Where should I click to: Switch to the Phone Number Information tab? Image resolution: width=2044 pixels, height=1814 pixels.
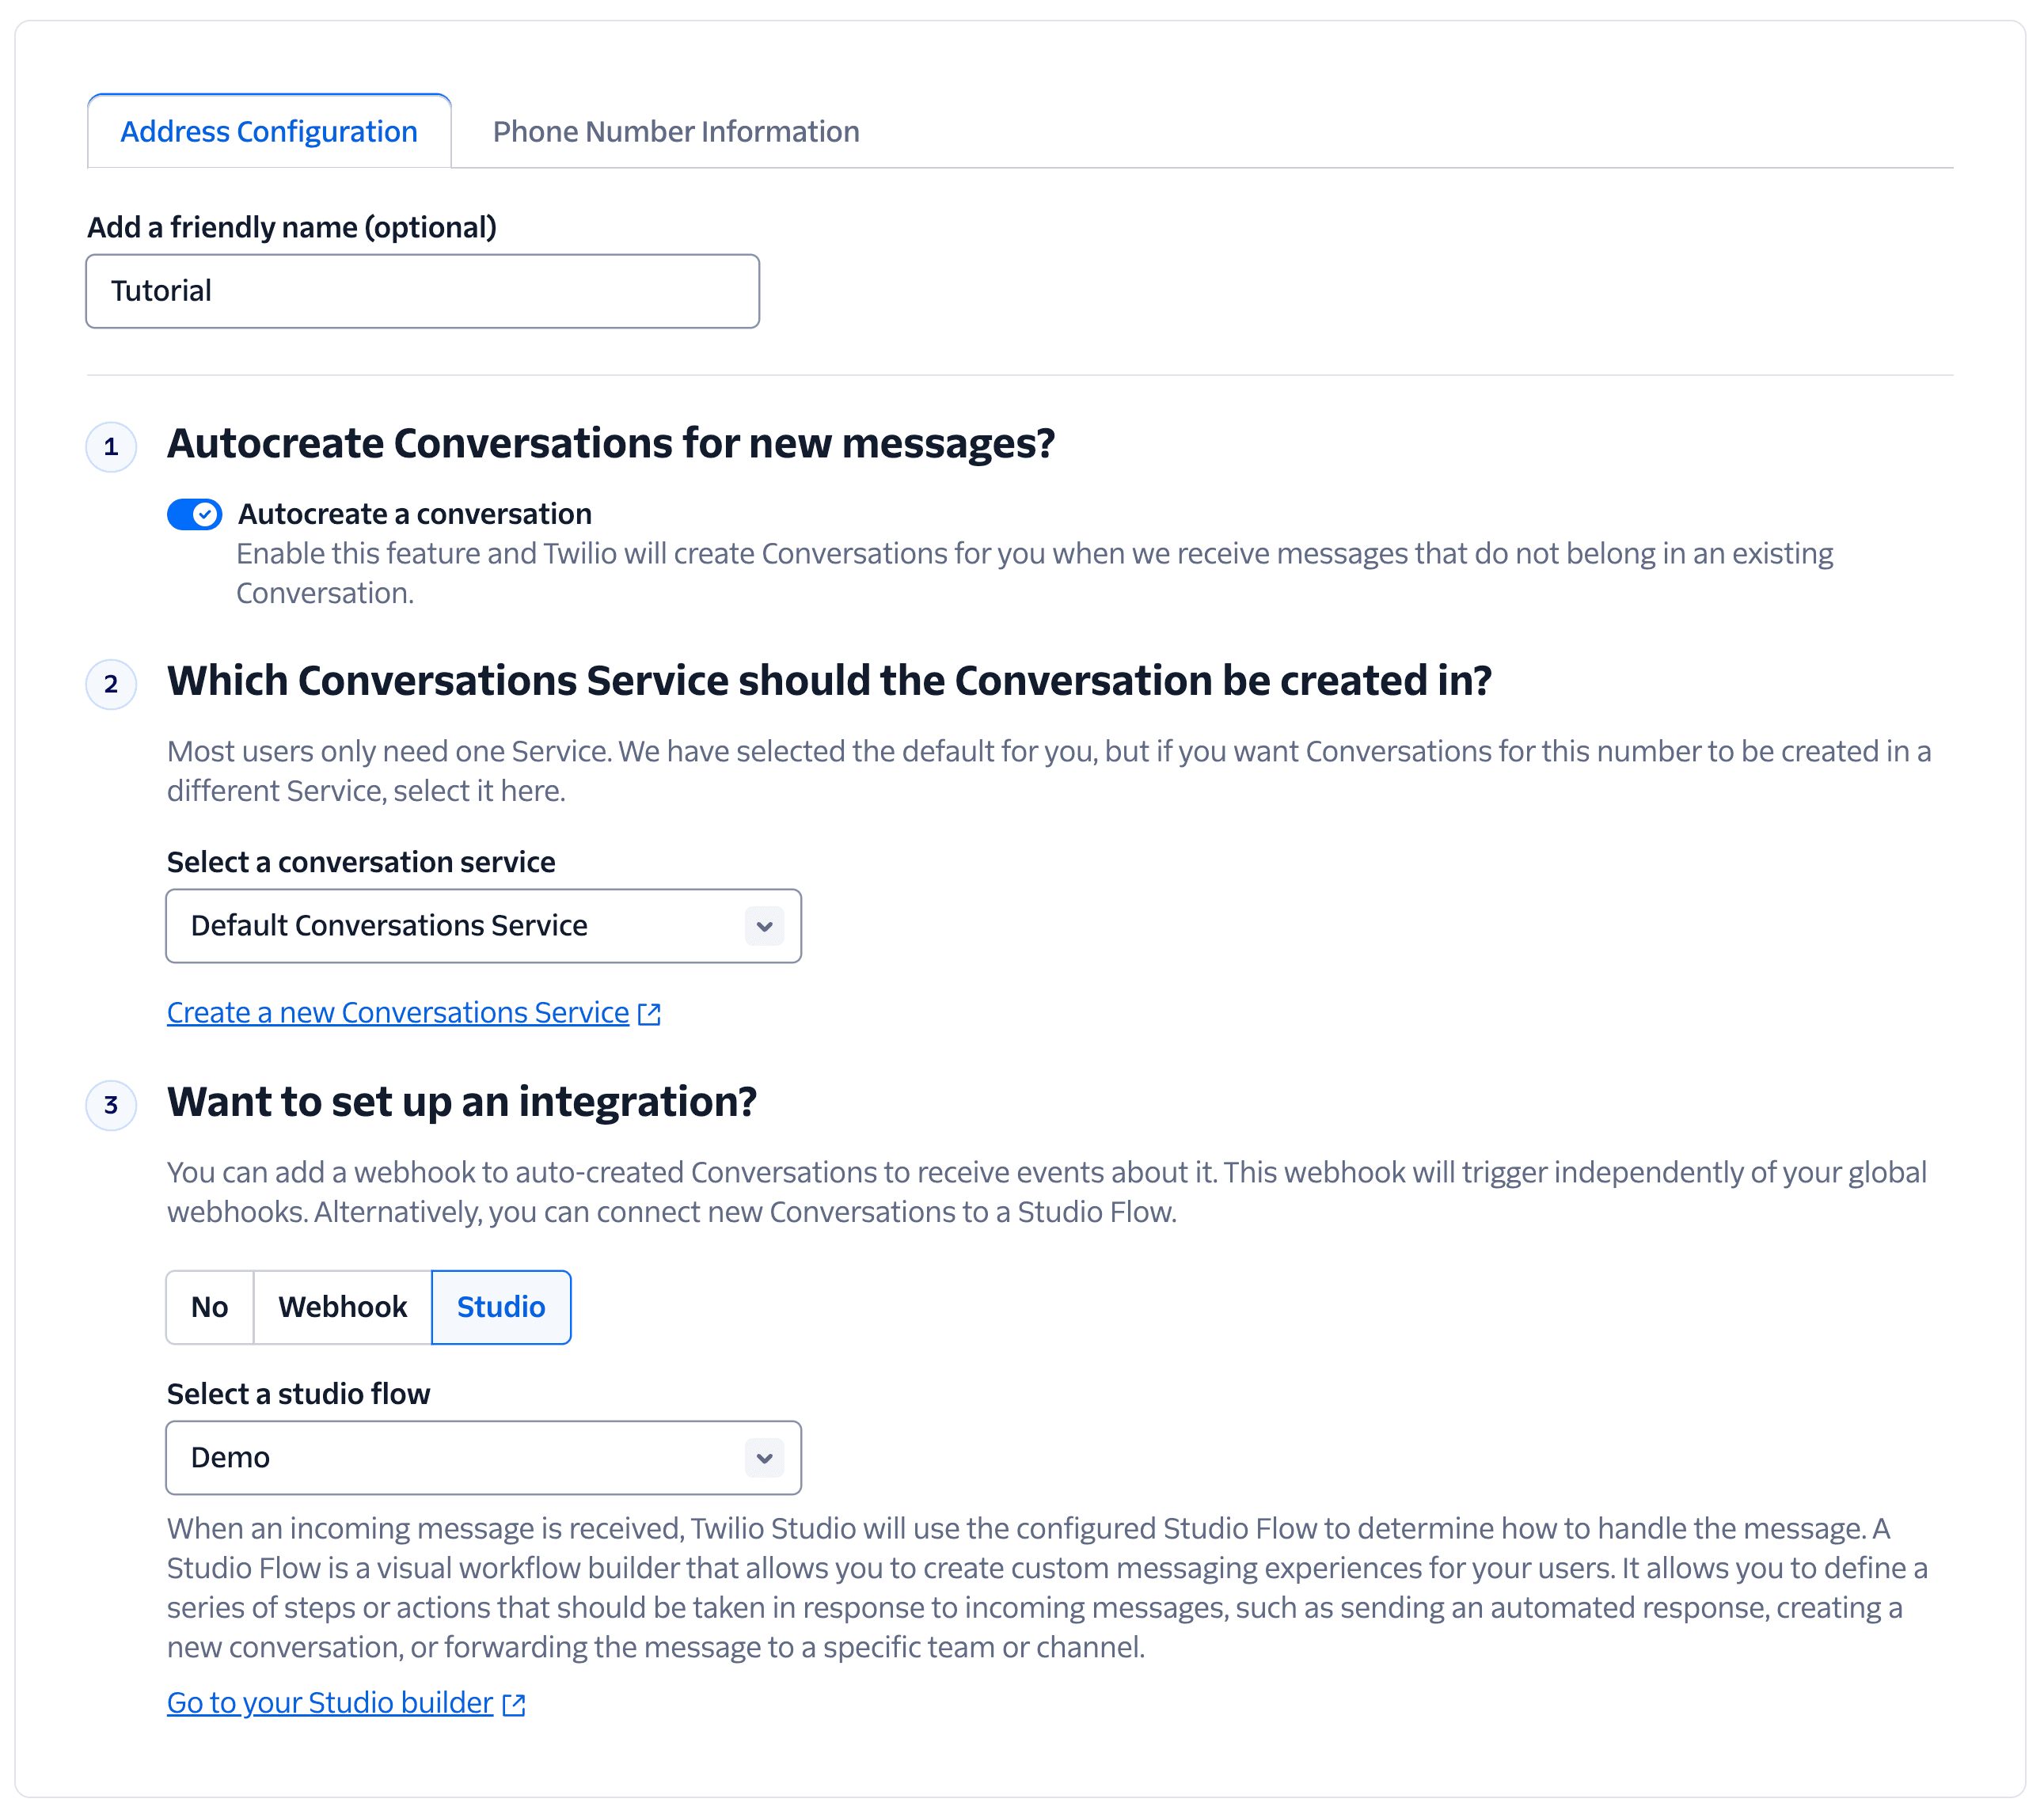click(x=676, y=131)
